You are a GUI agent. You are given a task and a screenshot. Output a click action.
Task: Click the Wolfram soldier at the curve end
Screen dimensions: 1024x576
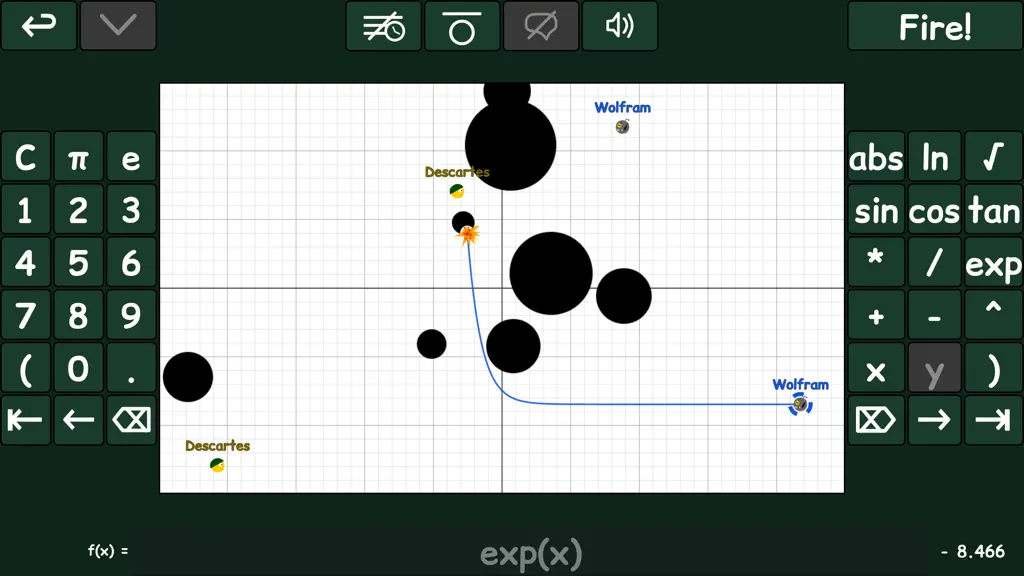click(x=800, y=405)
